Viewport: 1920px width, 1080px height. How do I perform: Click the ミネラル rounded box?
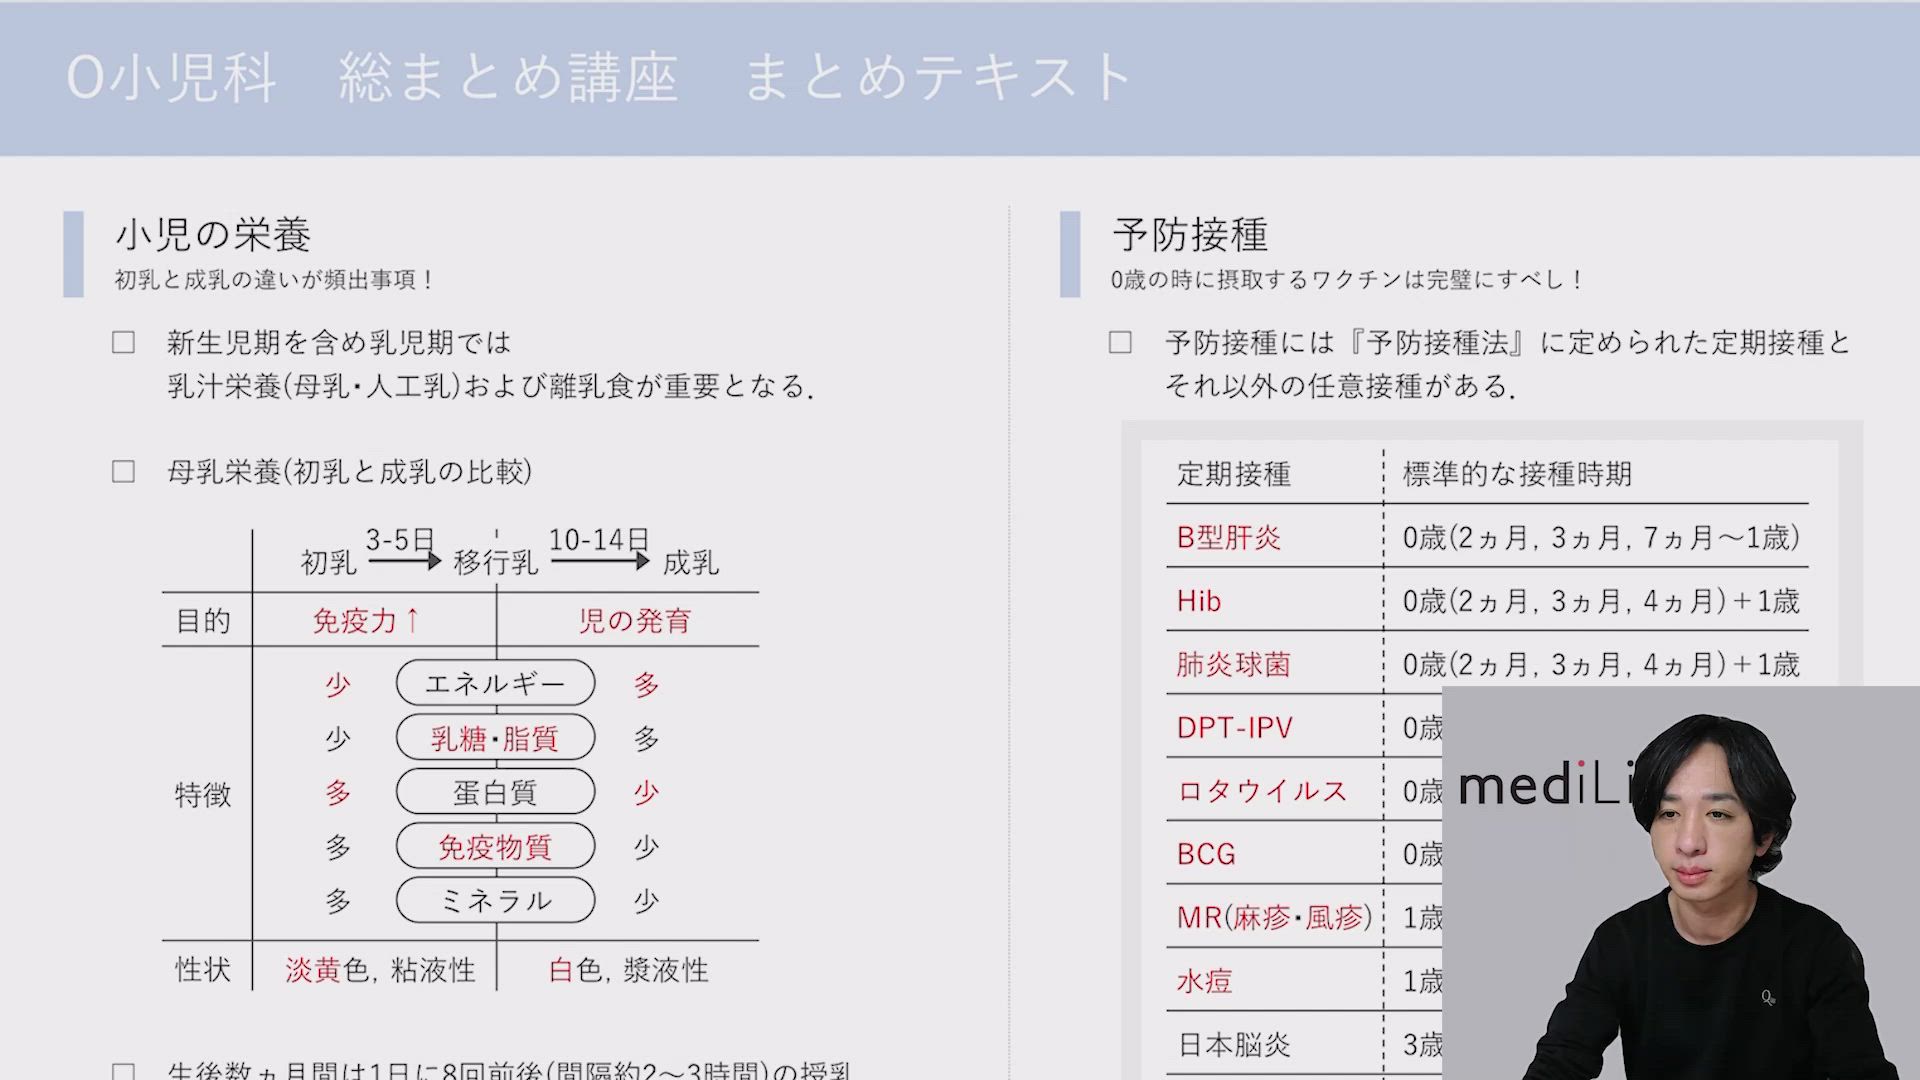click(x=495, y=901)
